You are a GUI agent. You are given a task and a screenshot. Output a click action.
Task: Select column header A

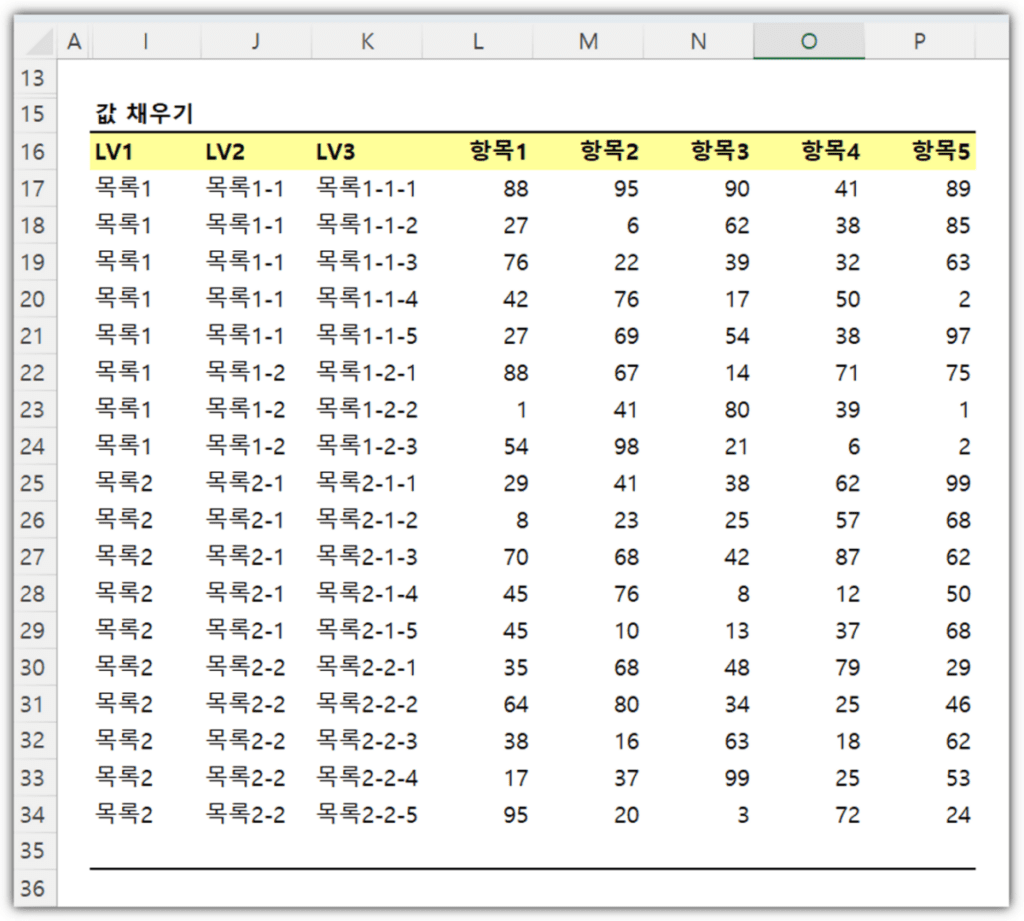(74, 42)
